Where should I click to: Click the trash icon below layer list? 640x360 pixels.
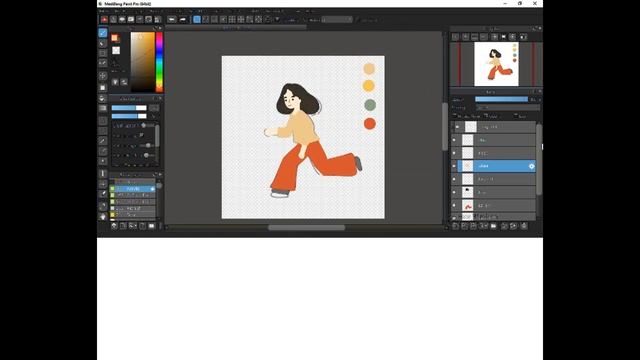coord(524,226)
